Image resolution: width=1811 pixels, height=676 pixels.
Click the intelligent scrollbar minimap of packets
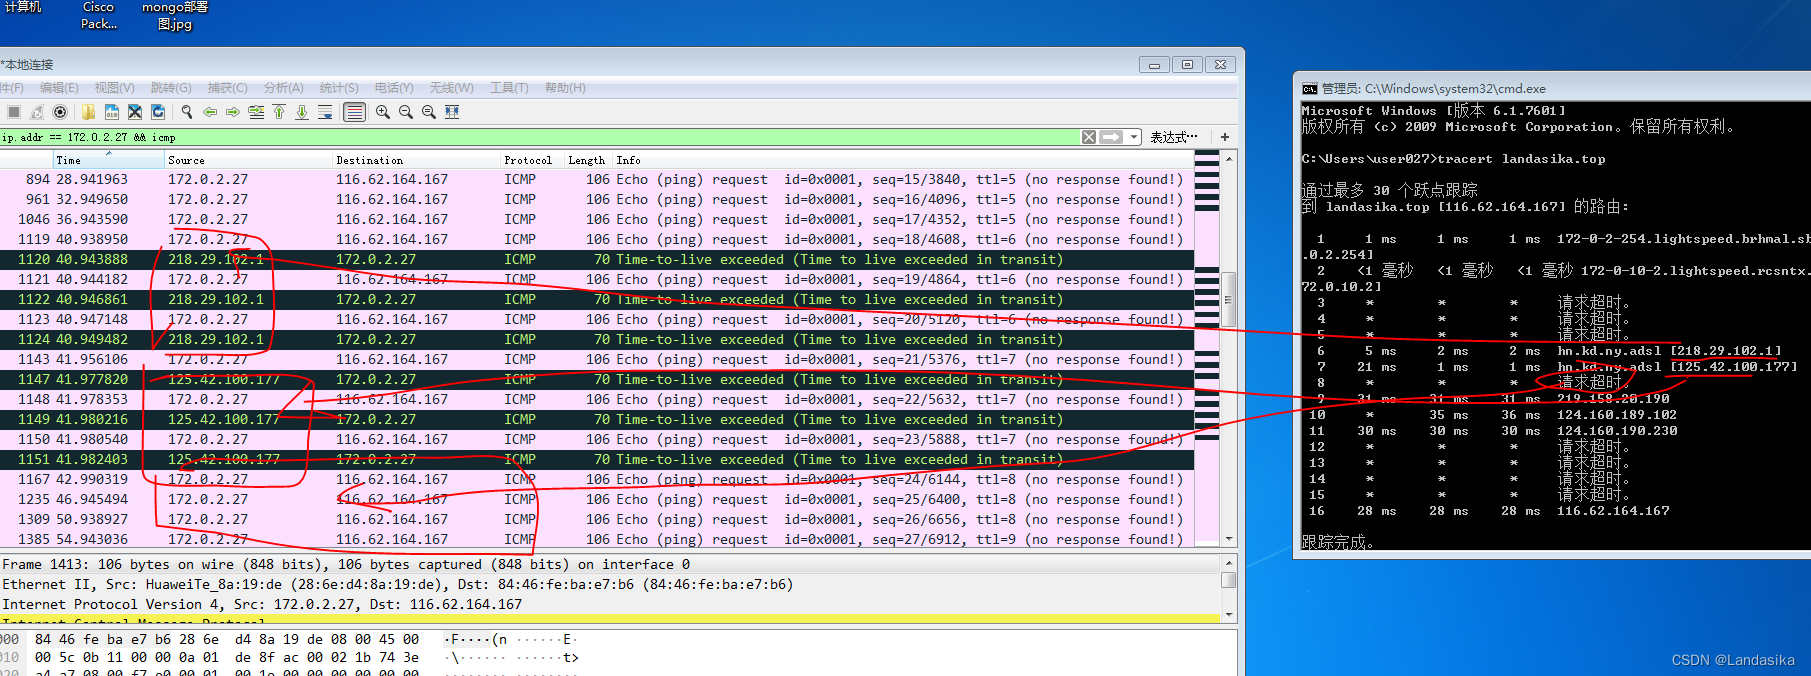(x=1207, y=349)
